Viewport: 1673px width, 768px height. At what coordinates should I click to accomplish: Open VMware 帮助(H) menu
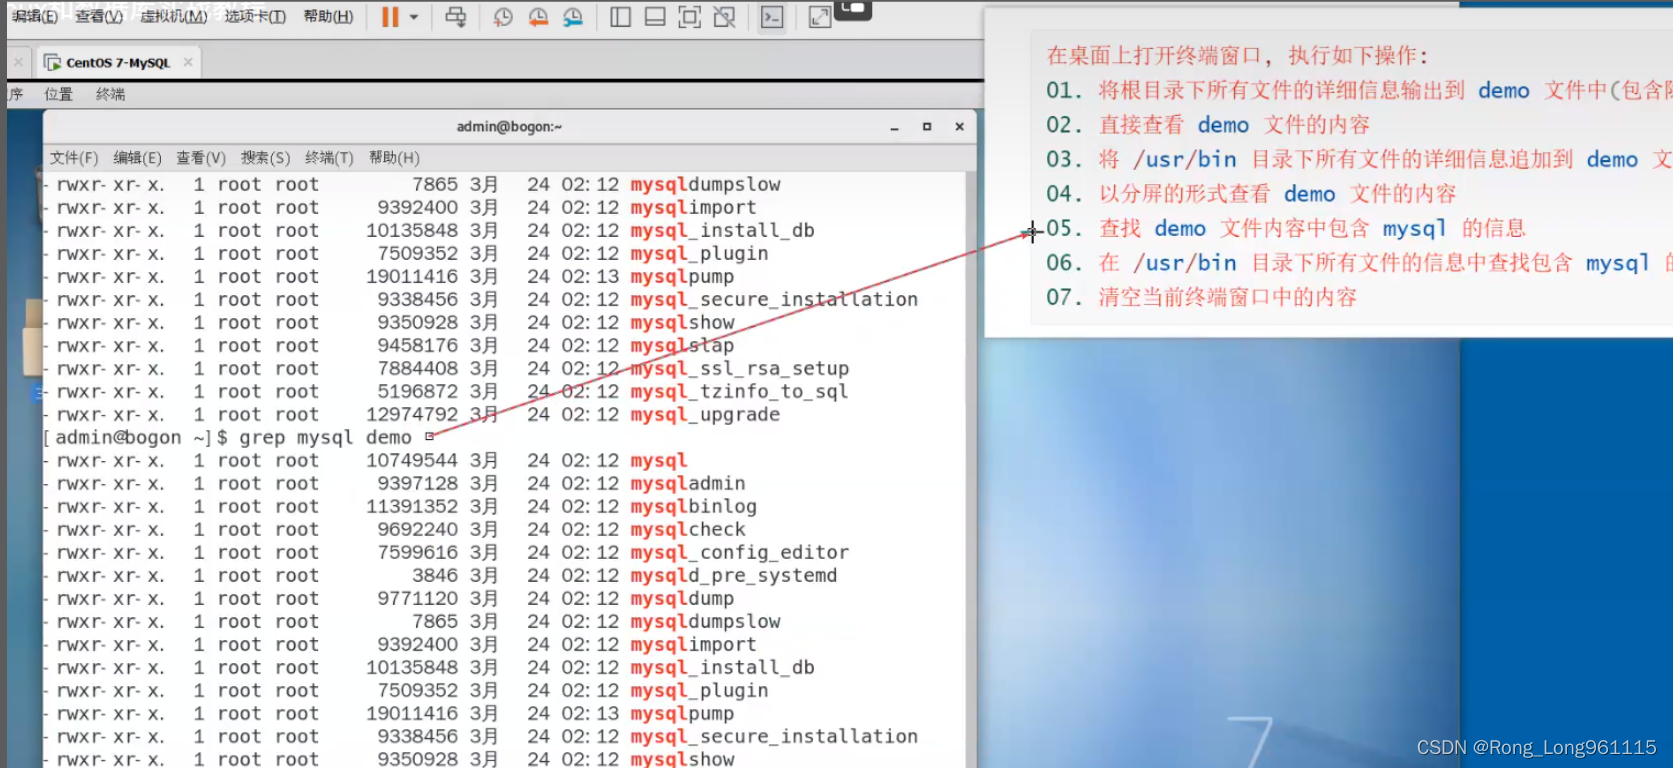tap(328, 16)
